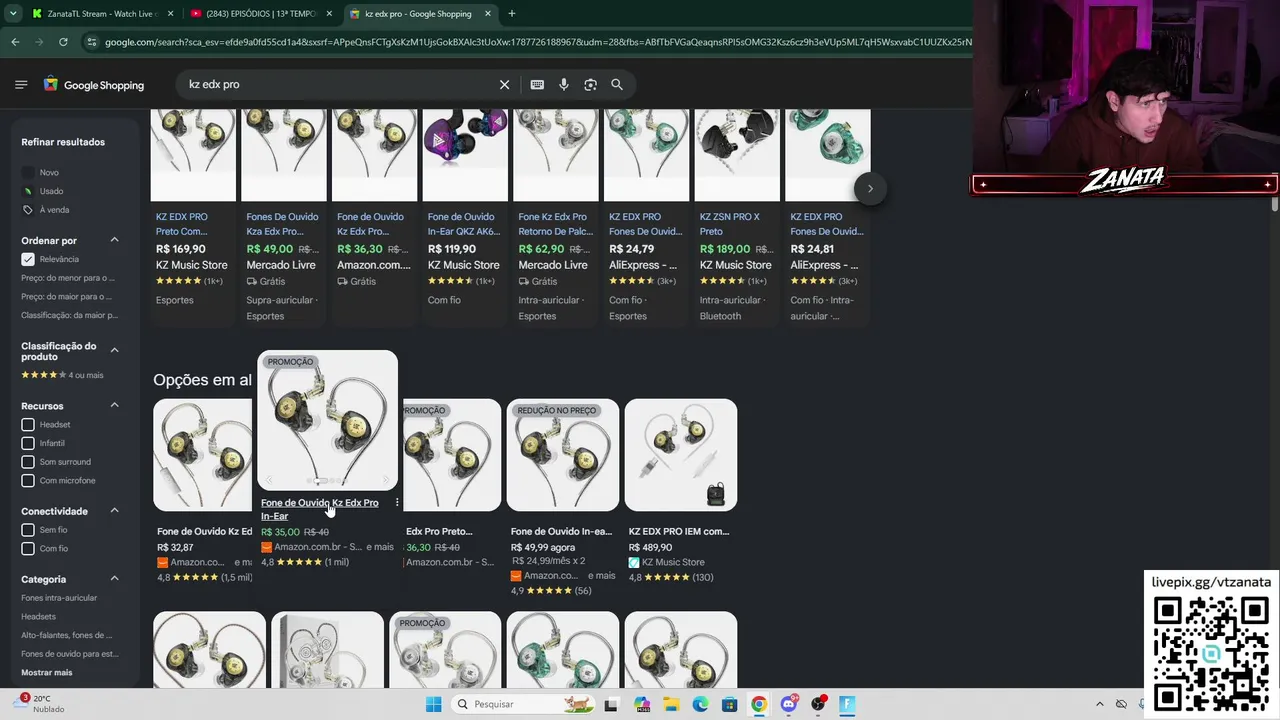Start a voice search with the microphone
Screen dimensions: 1280x720
click(x=564, y=85)
